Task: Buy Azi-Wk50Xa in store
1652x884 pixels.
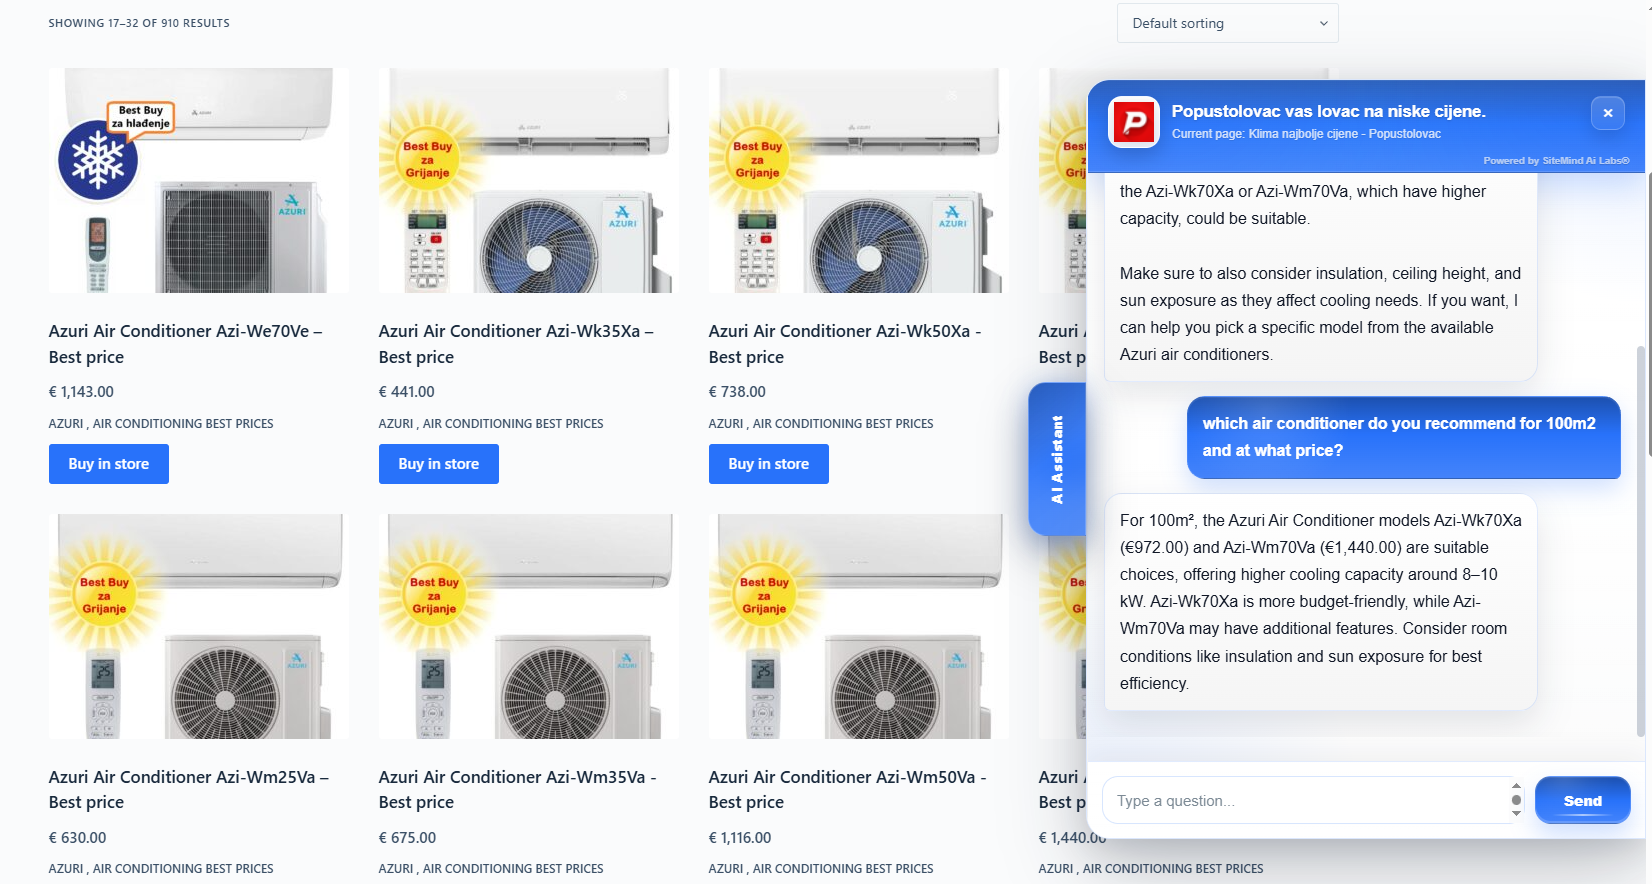Action: click(x=769, y=464)
